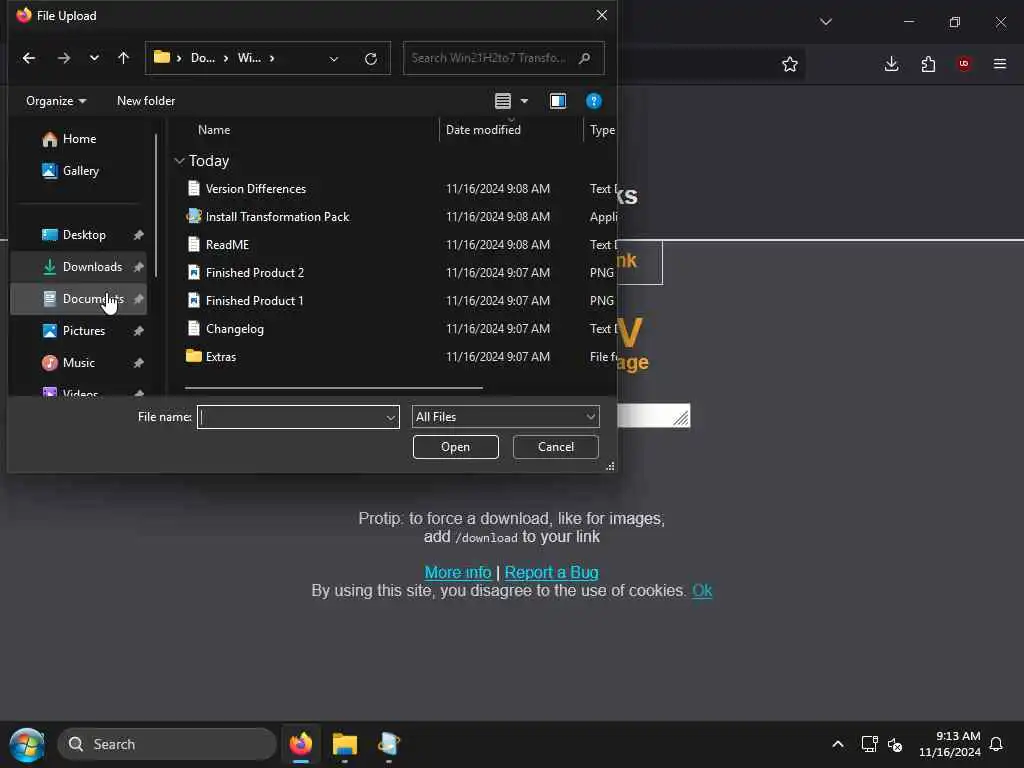
Task: Go up one folder level
Action: 123,58
